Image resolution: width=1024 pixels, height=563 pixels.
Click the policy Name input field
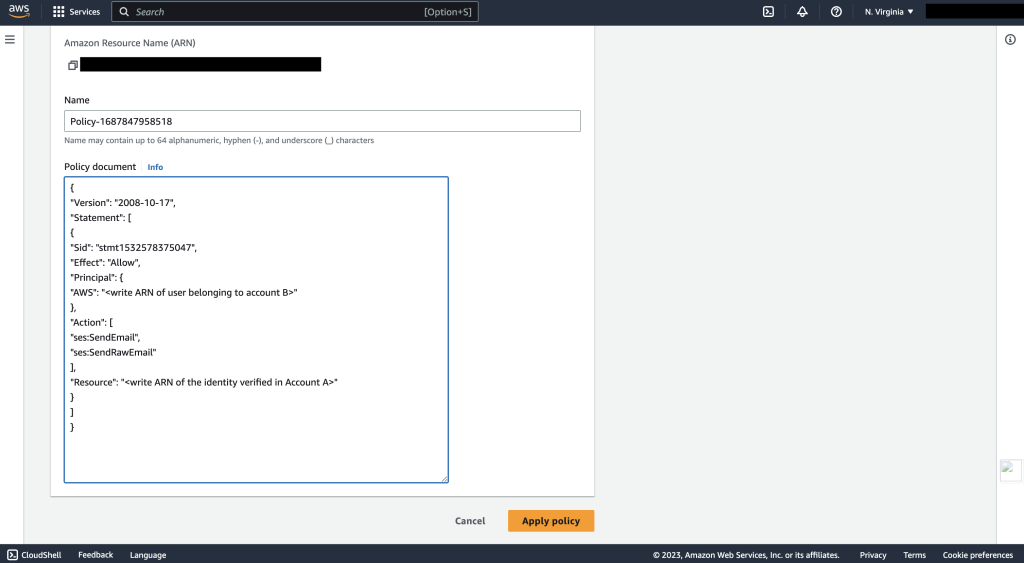322,121
